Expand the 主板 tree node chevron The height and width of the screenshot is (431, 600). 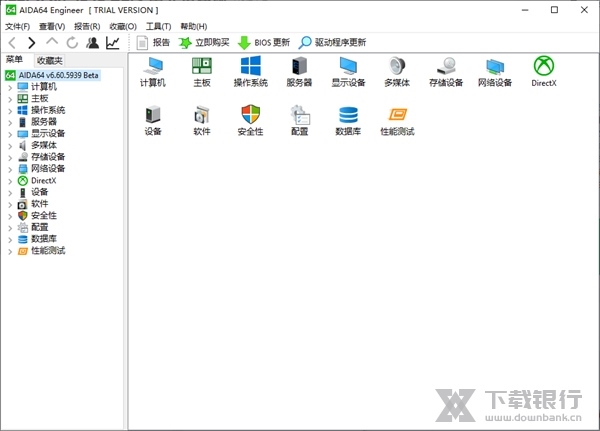pos(10,99)
